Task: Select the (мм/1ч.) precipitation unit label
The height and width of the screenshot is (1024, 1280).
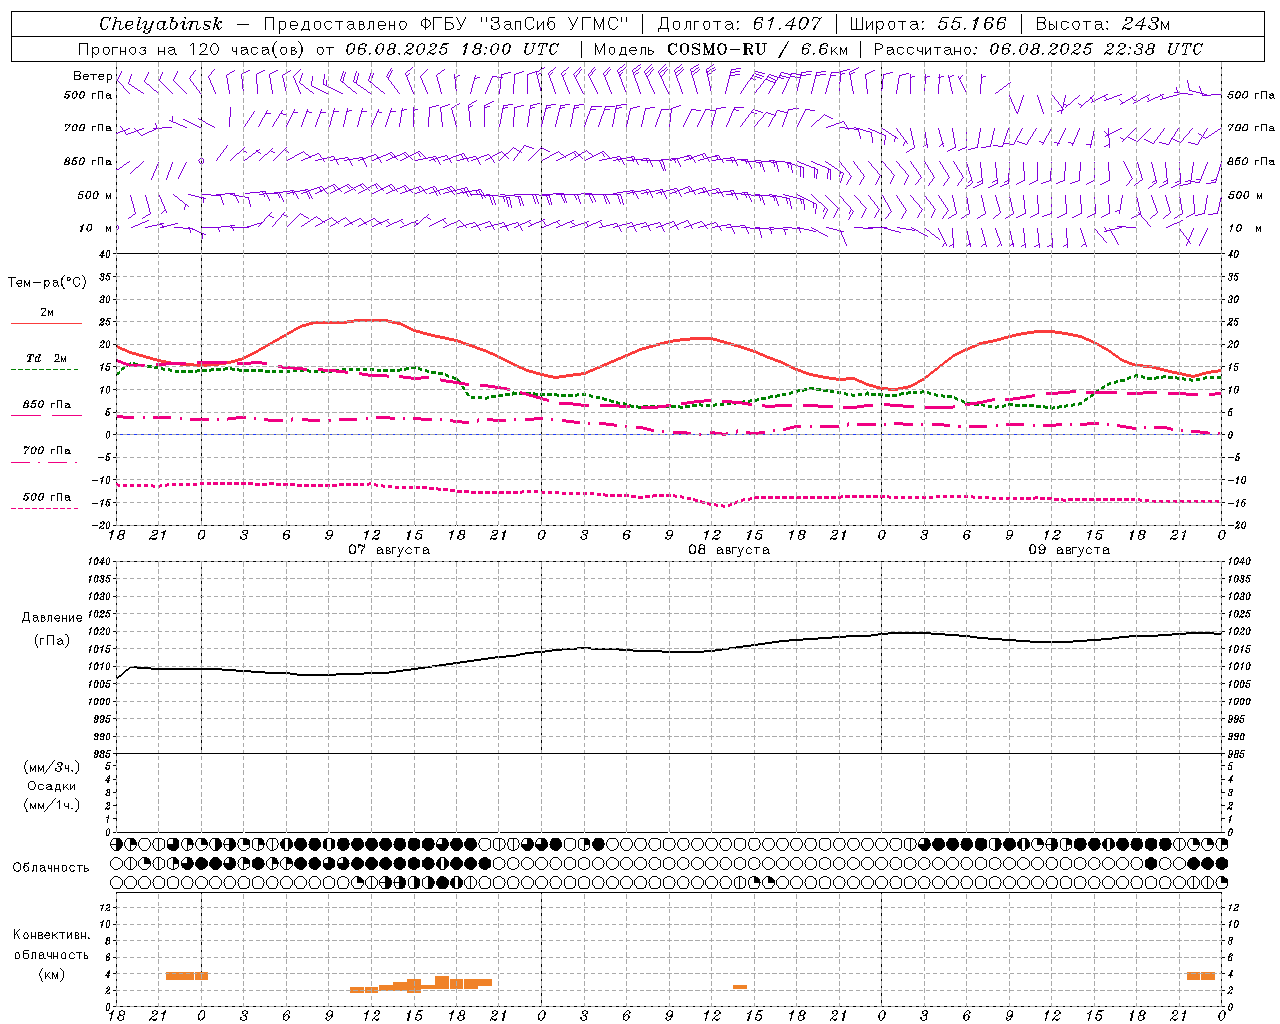Action: [x=52, y=805]
